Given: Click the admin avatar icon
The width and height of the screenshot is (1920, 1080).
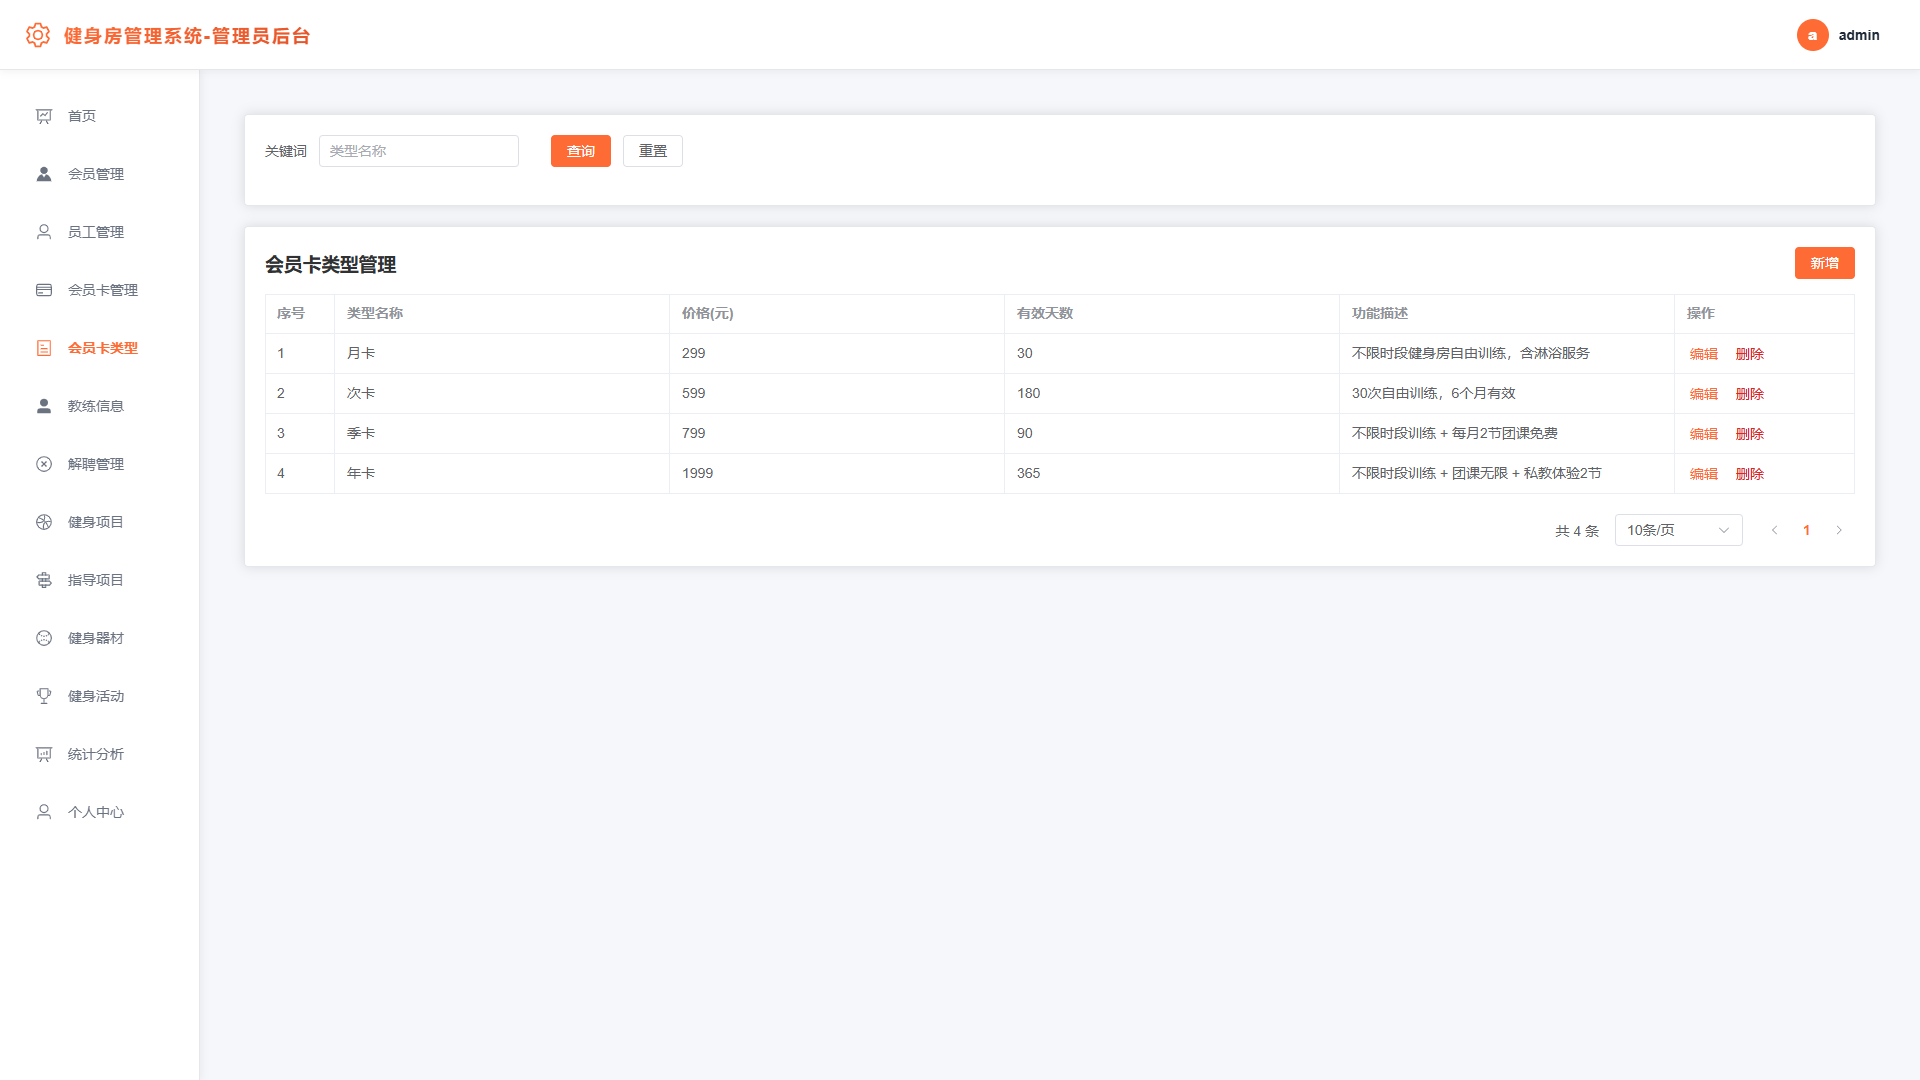Looking at the screenshot, I should 1812,35.
